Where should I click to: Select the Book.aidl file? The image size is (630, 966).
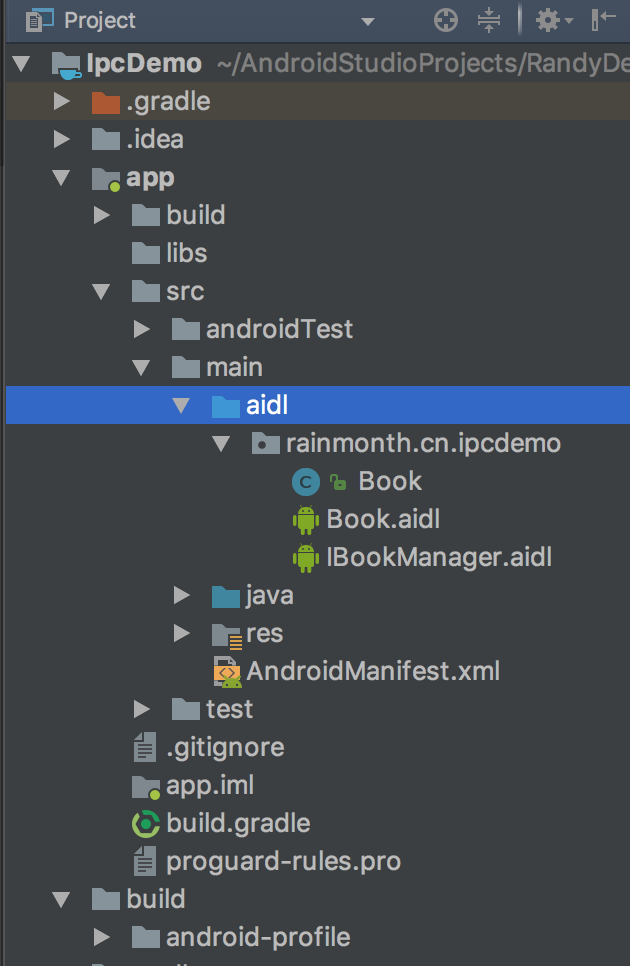pos(382,519)
